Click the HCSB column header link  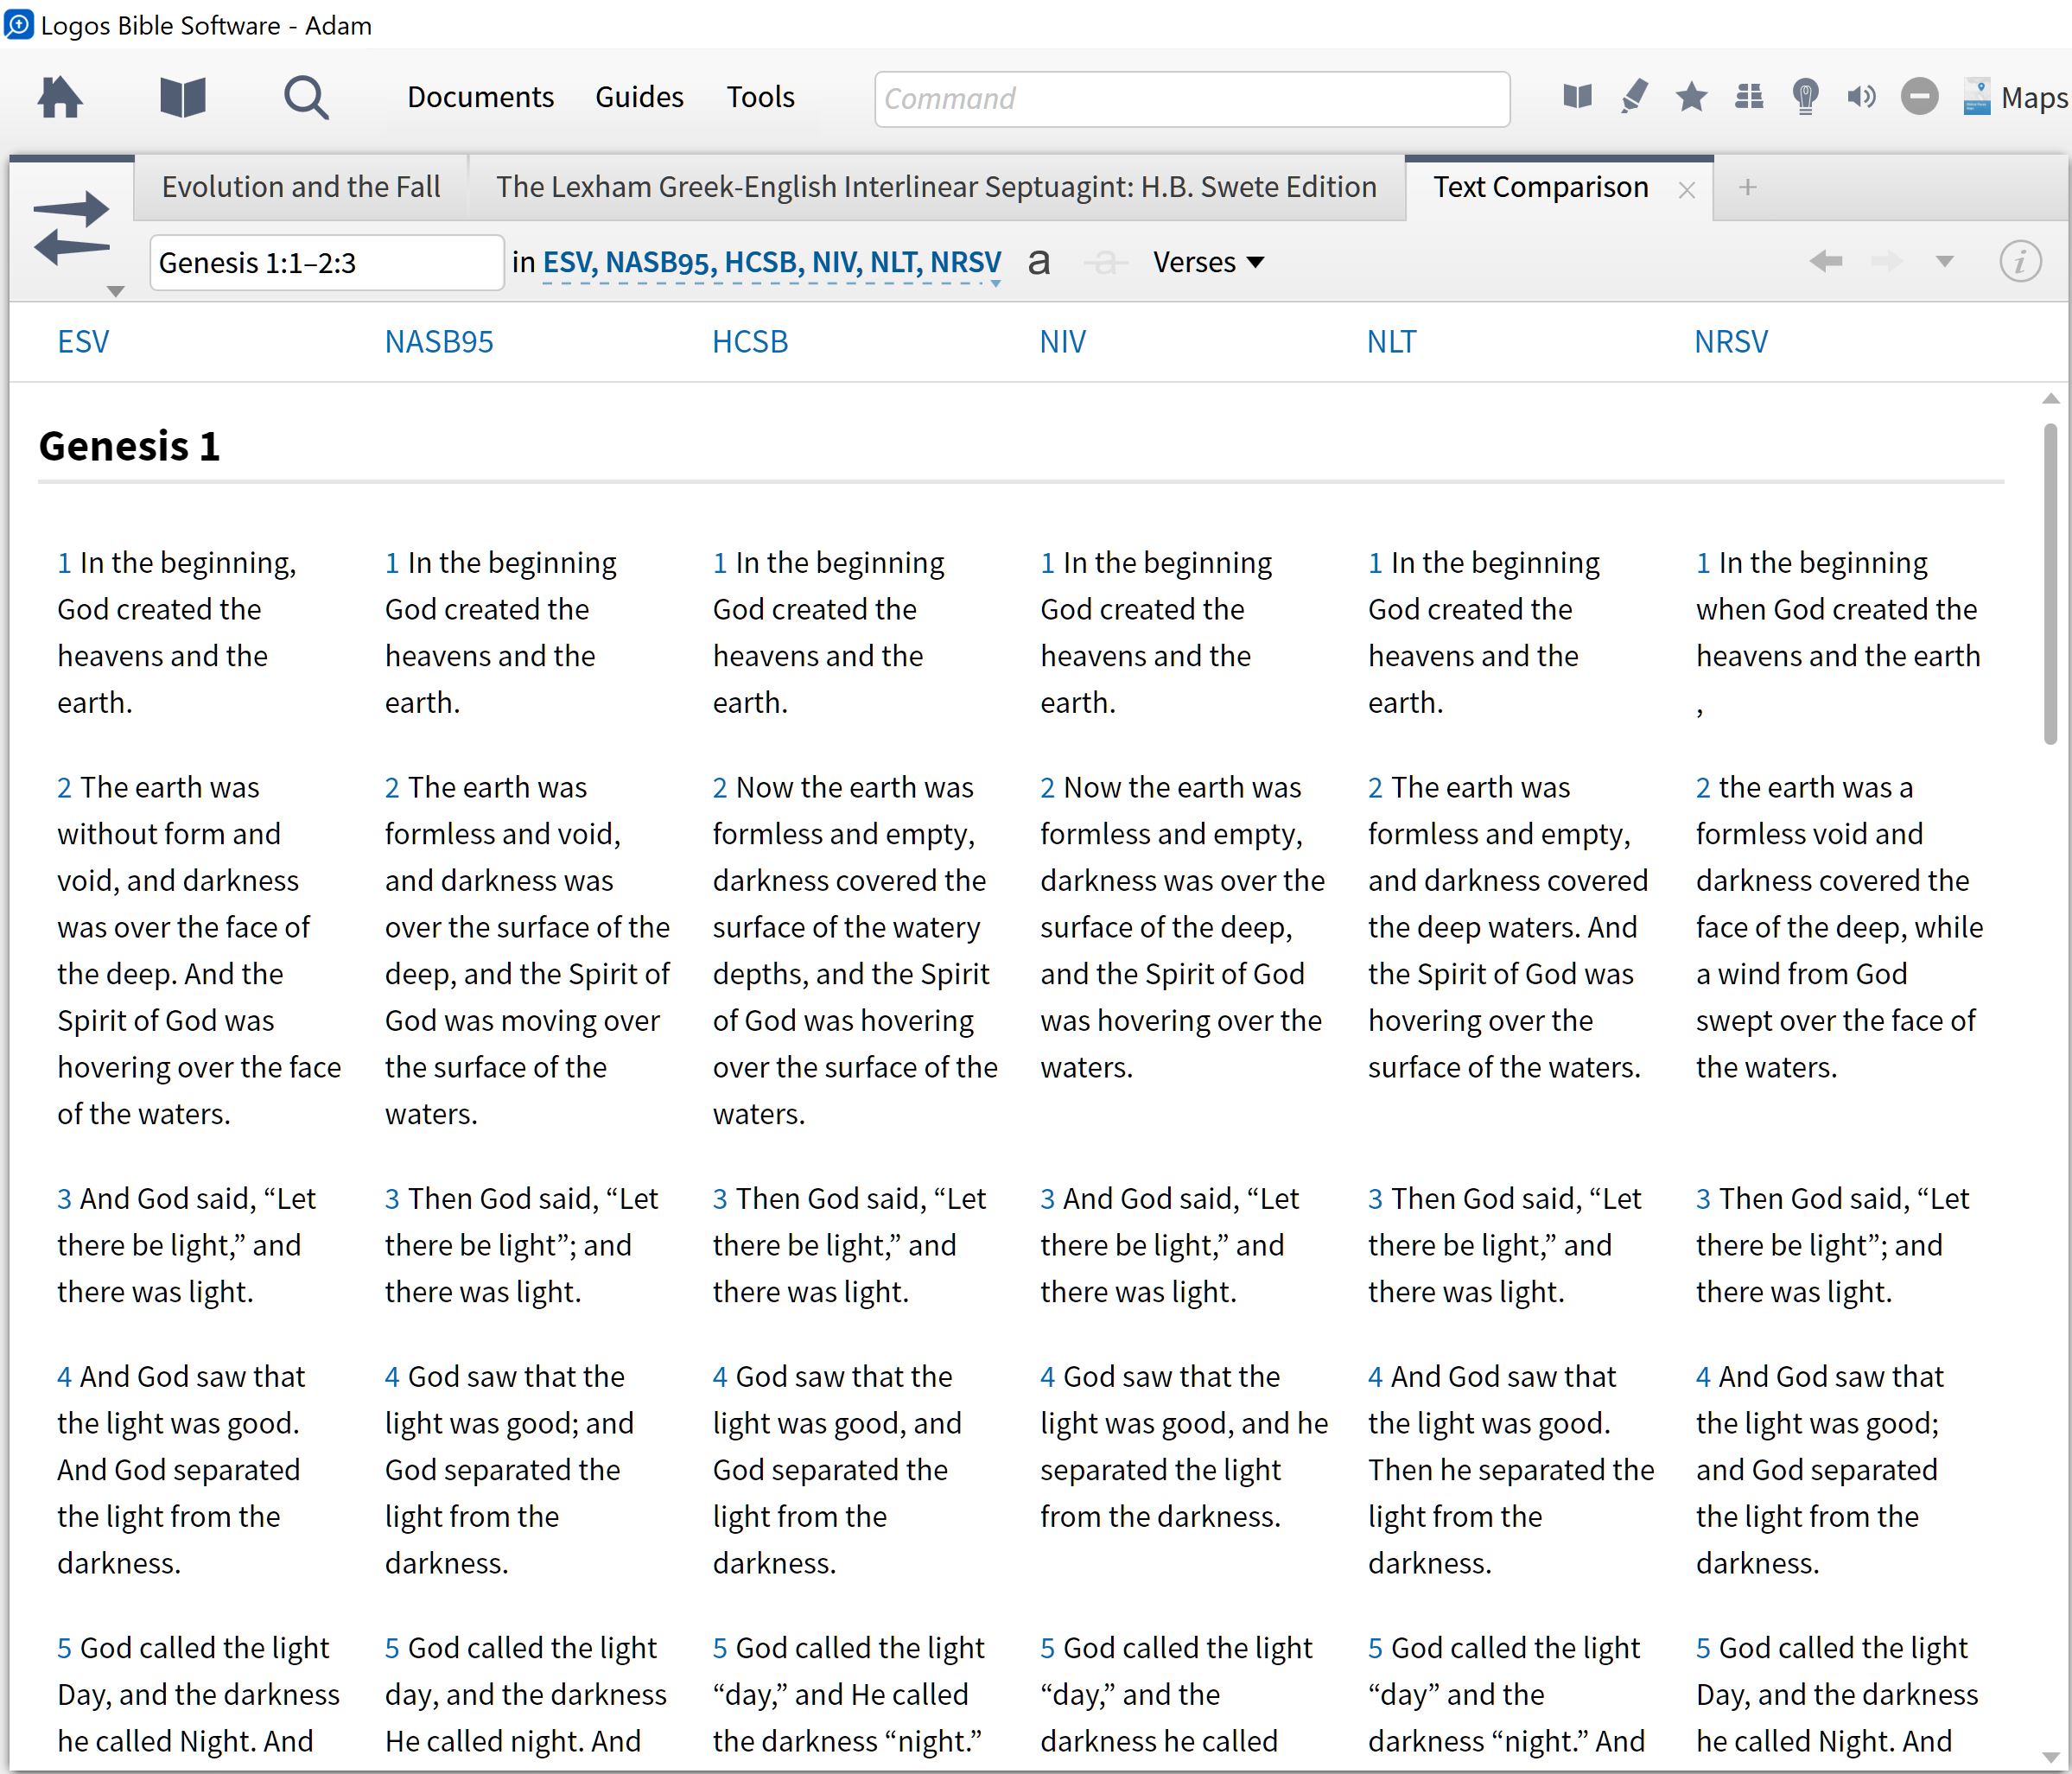(750, 342)
